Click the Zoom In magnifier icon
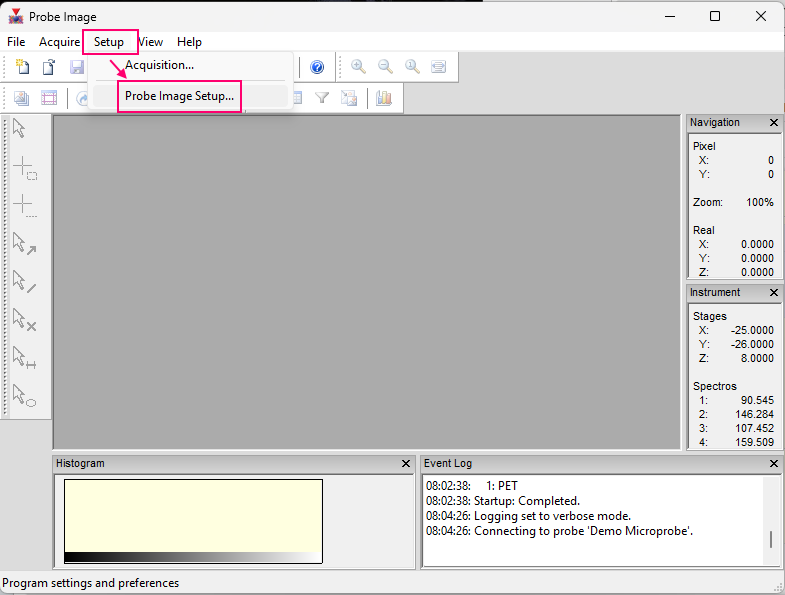785x595 pixels. [358, 67]
